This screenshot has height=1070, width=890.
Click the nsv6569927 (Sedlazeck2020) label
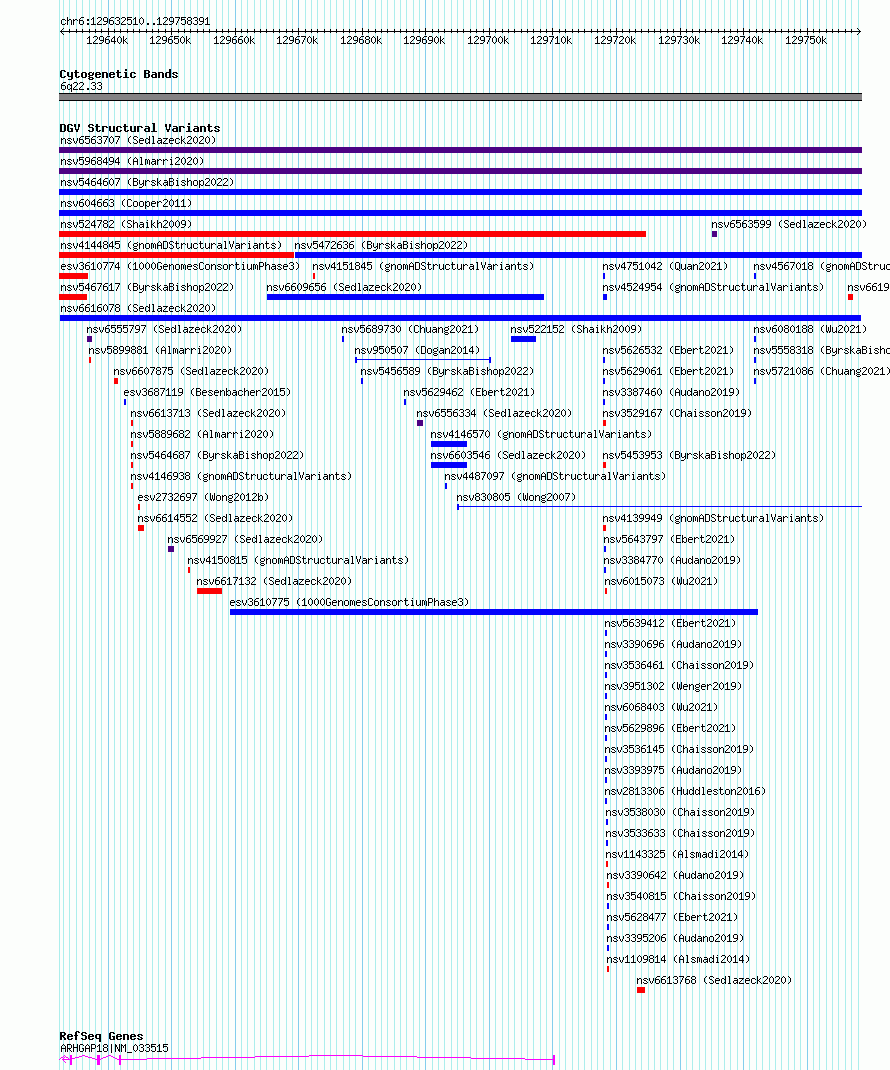[245, 539]
